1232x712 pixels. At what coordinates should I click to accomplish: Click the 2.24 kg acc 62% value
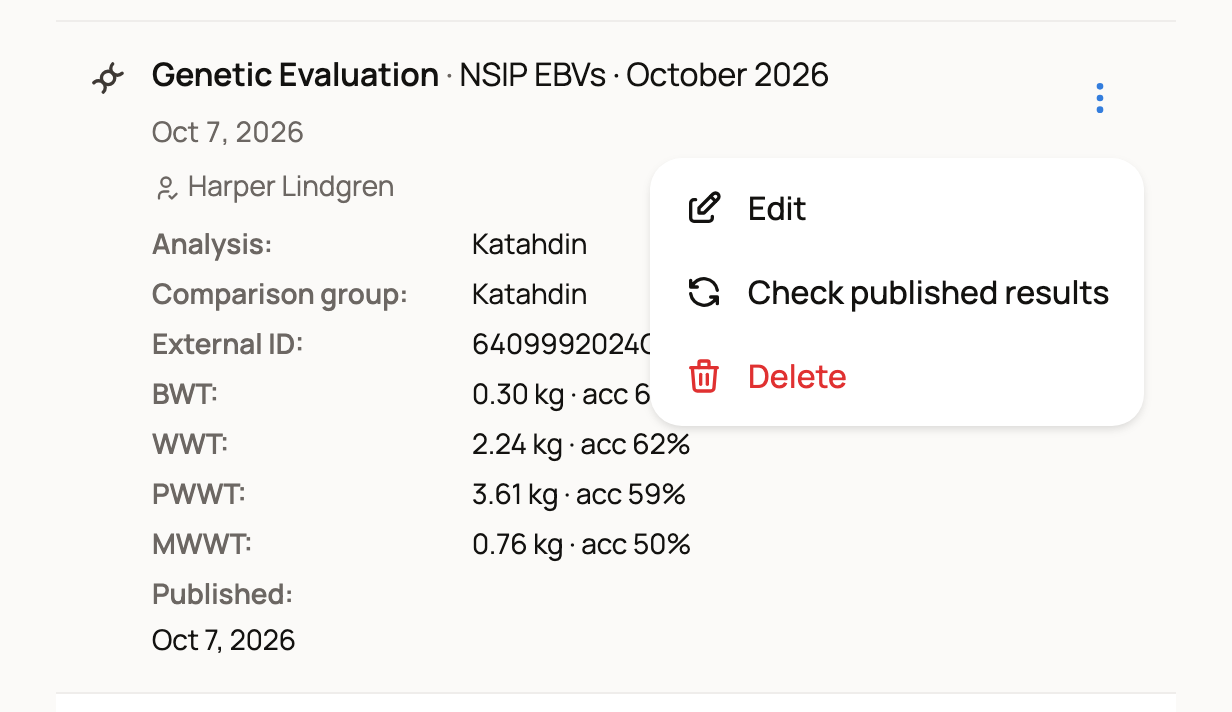point(581,444)
